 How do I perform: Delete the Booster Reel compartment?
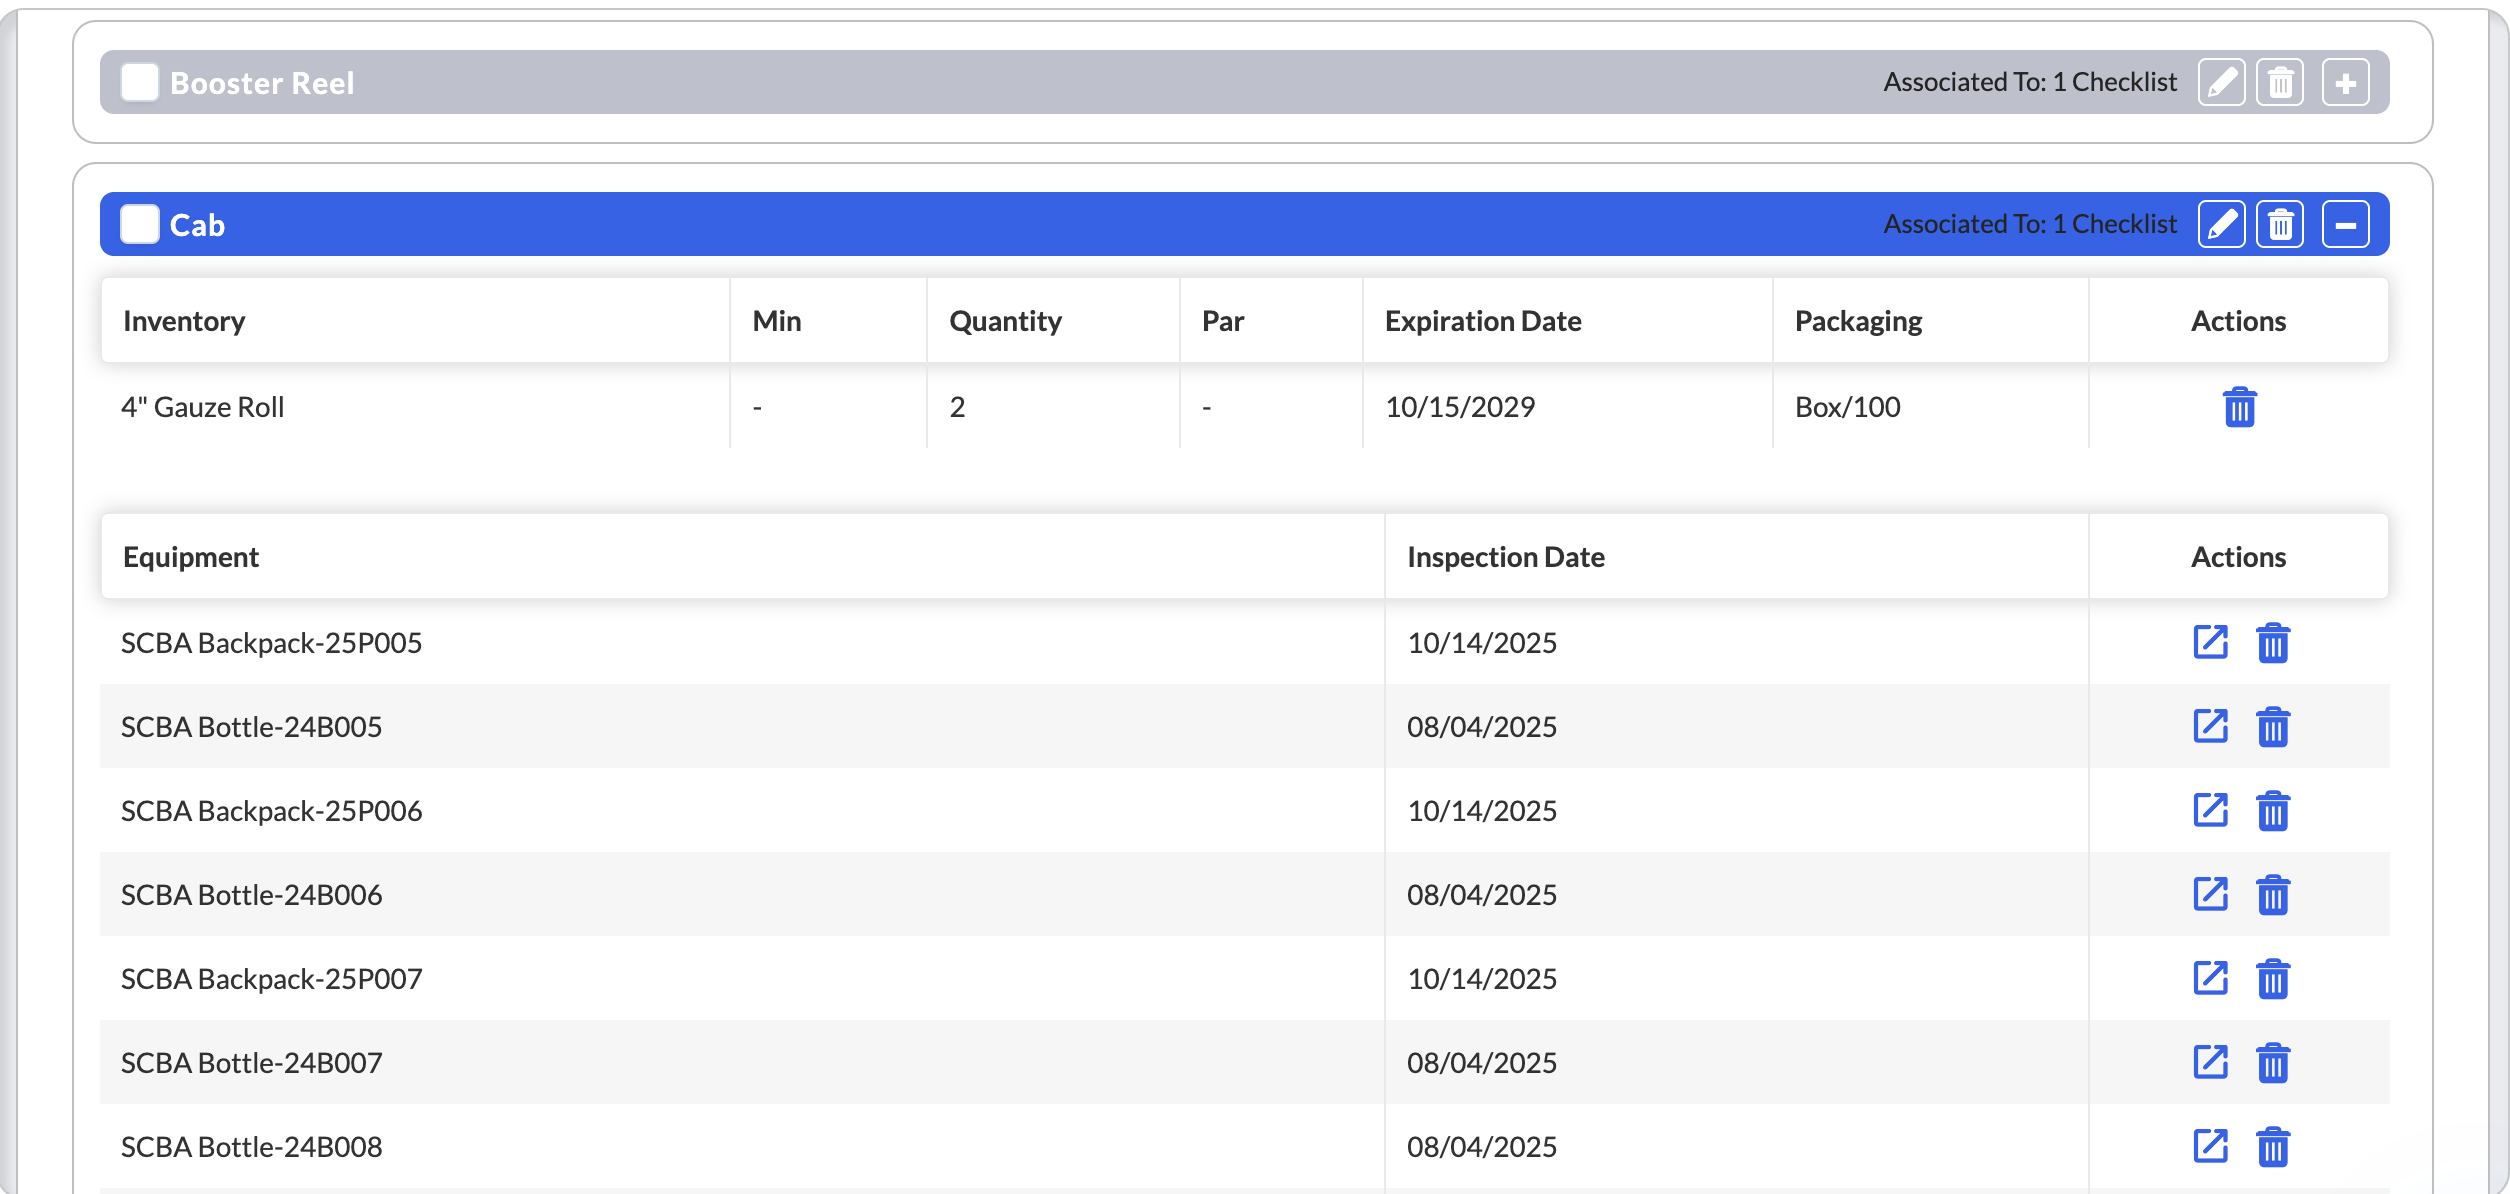point(2280,82)
